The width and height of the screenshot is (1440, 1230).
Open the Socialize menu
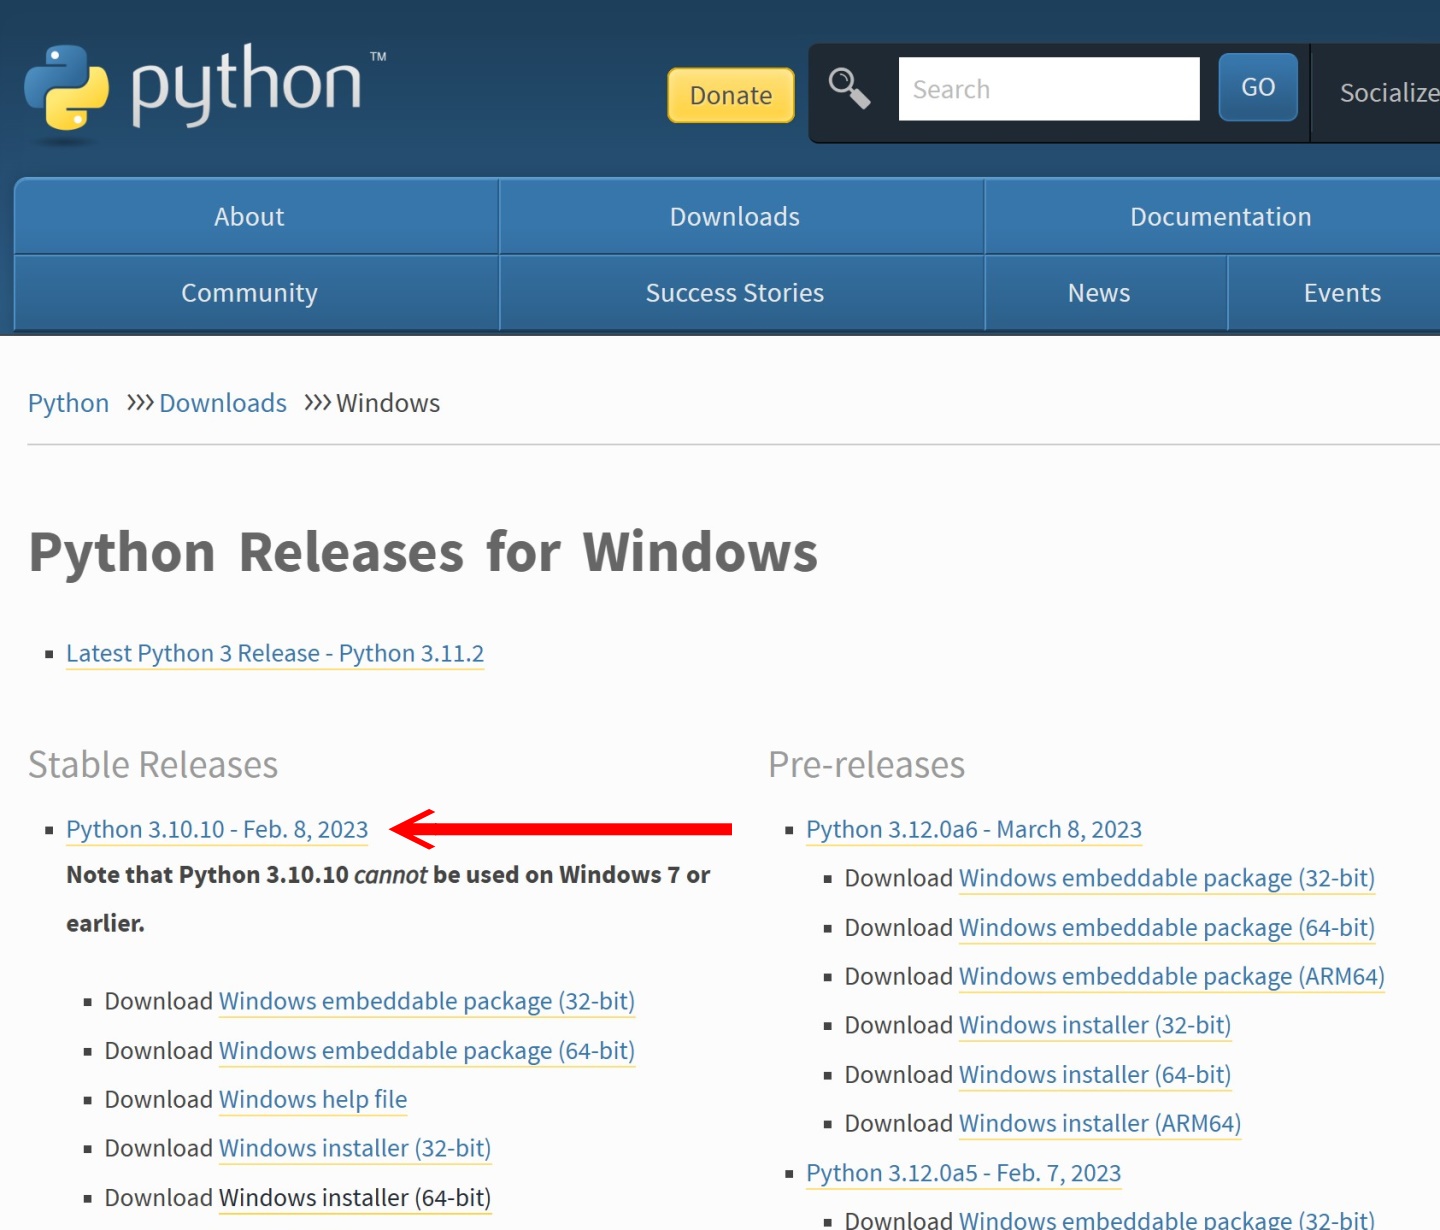click(1388, 92)
